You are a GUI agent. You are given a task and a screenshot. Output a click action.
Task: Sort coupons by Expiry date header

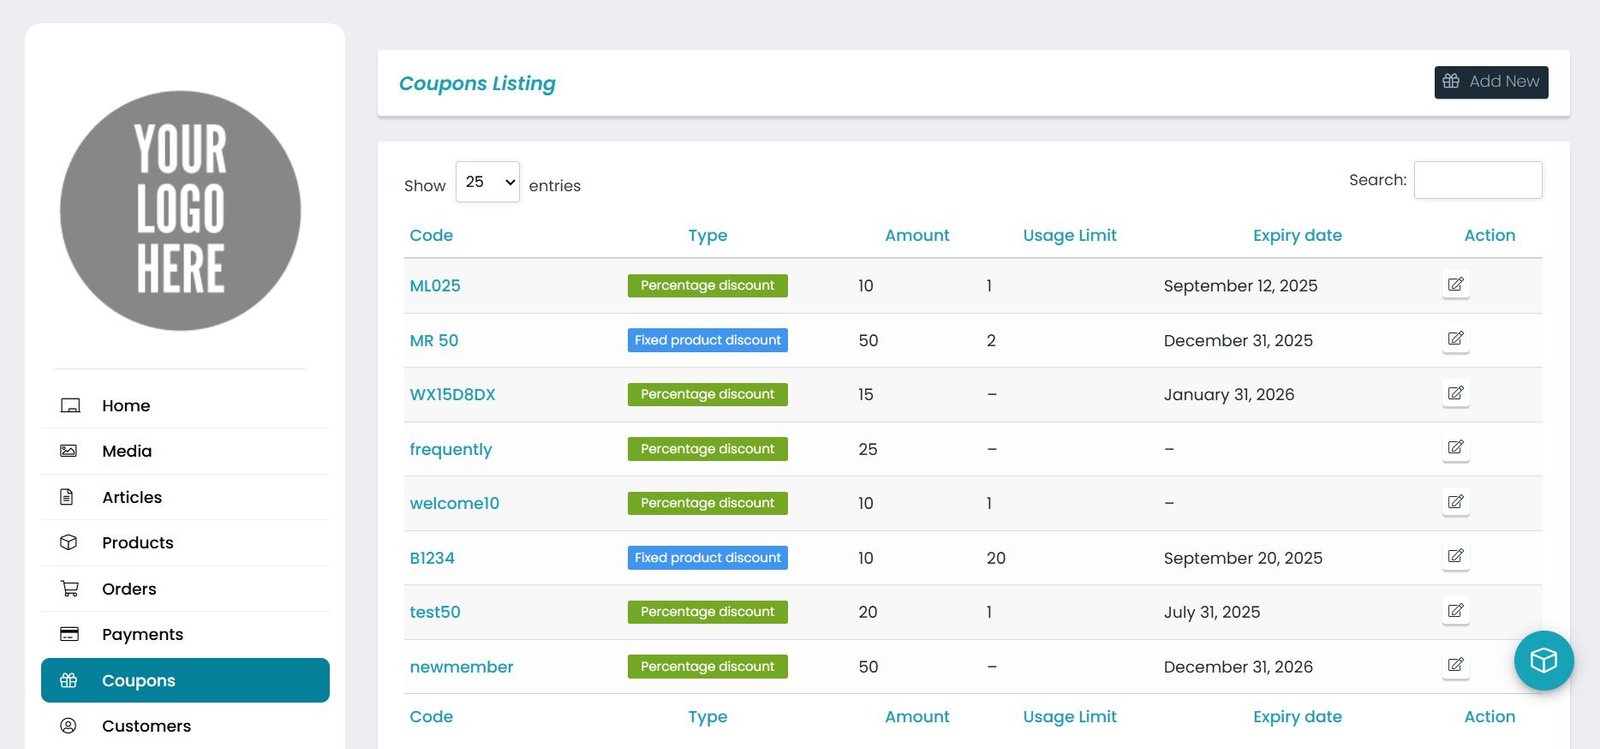tap(1296, 235)
